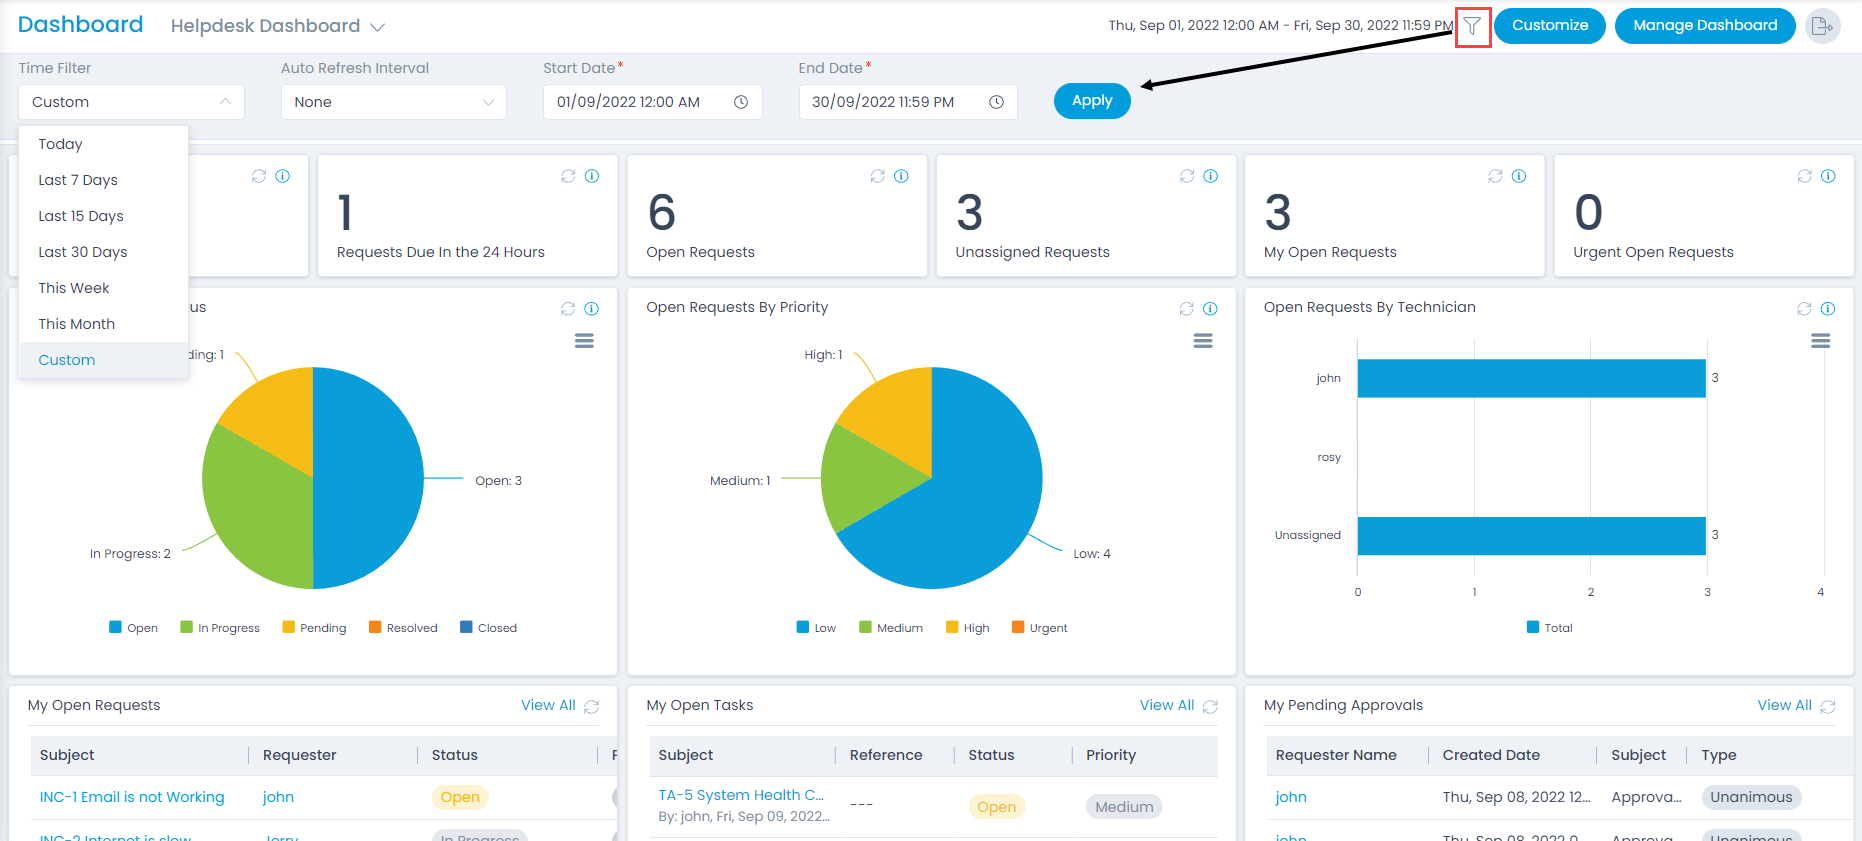Click the Customize button
This screenshot has width=1862, height=841.
click(x=1550, y=26)
